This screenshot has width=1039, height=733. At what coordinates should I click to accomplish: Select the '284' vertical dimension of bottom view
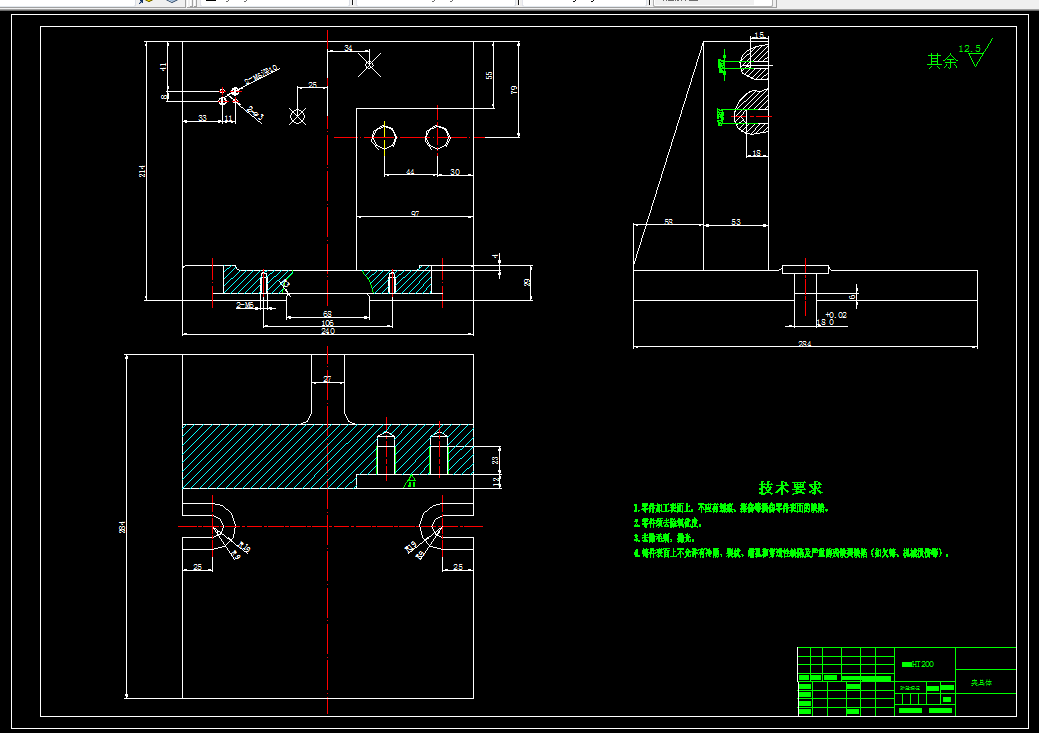coord(122,528)
